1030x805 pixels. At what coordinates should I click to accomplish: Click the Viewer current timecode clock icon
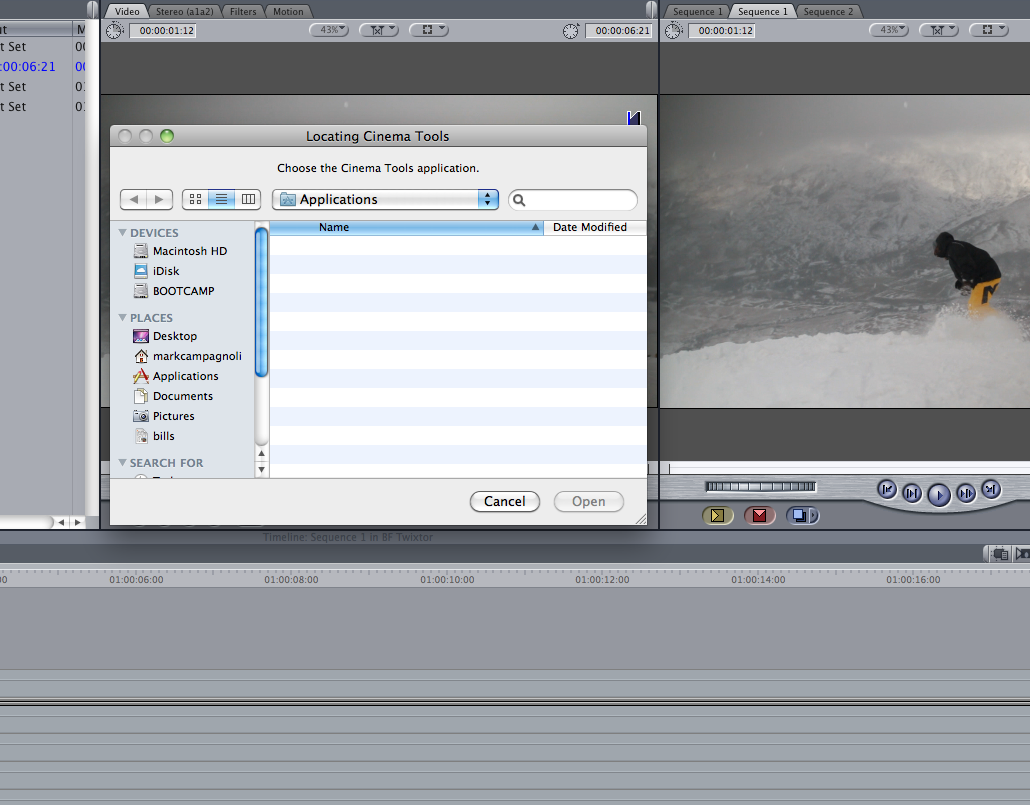point(571,30)
